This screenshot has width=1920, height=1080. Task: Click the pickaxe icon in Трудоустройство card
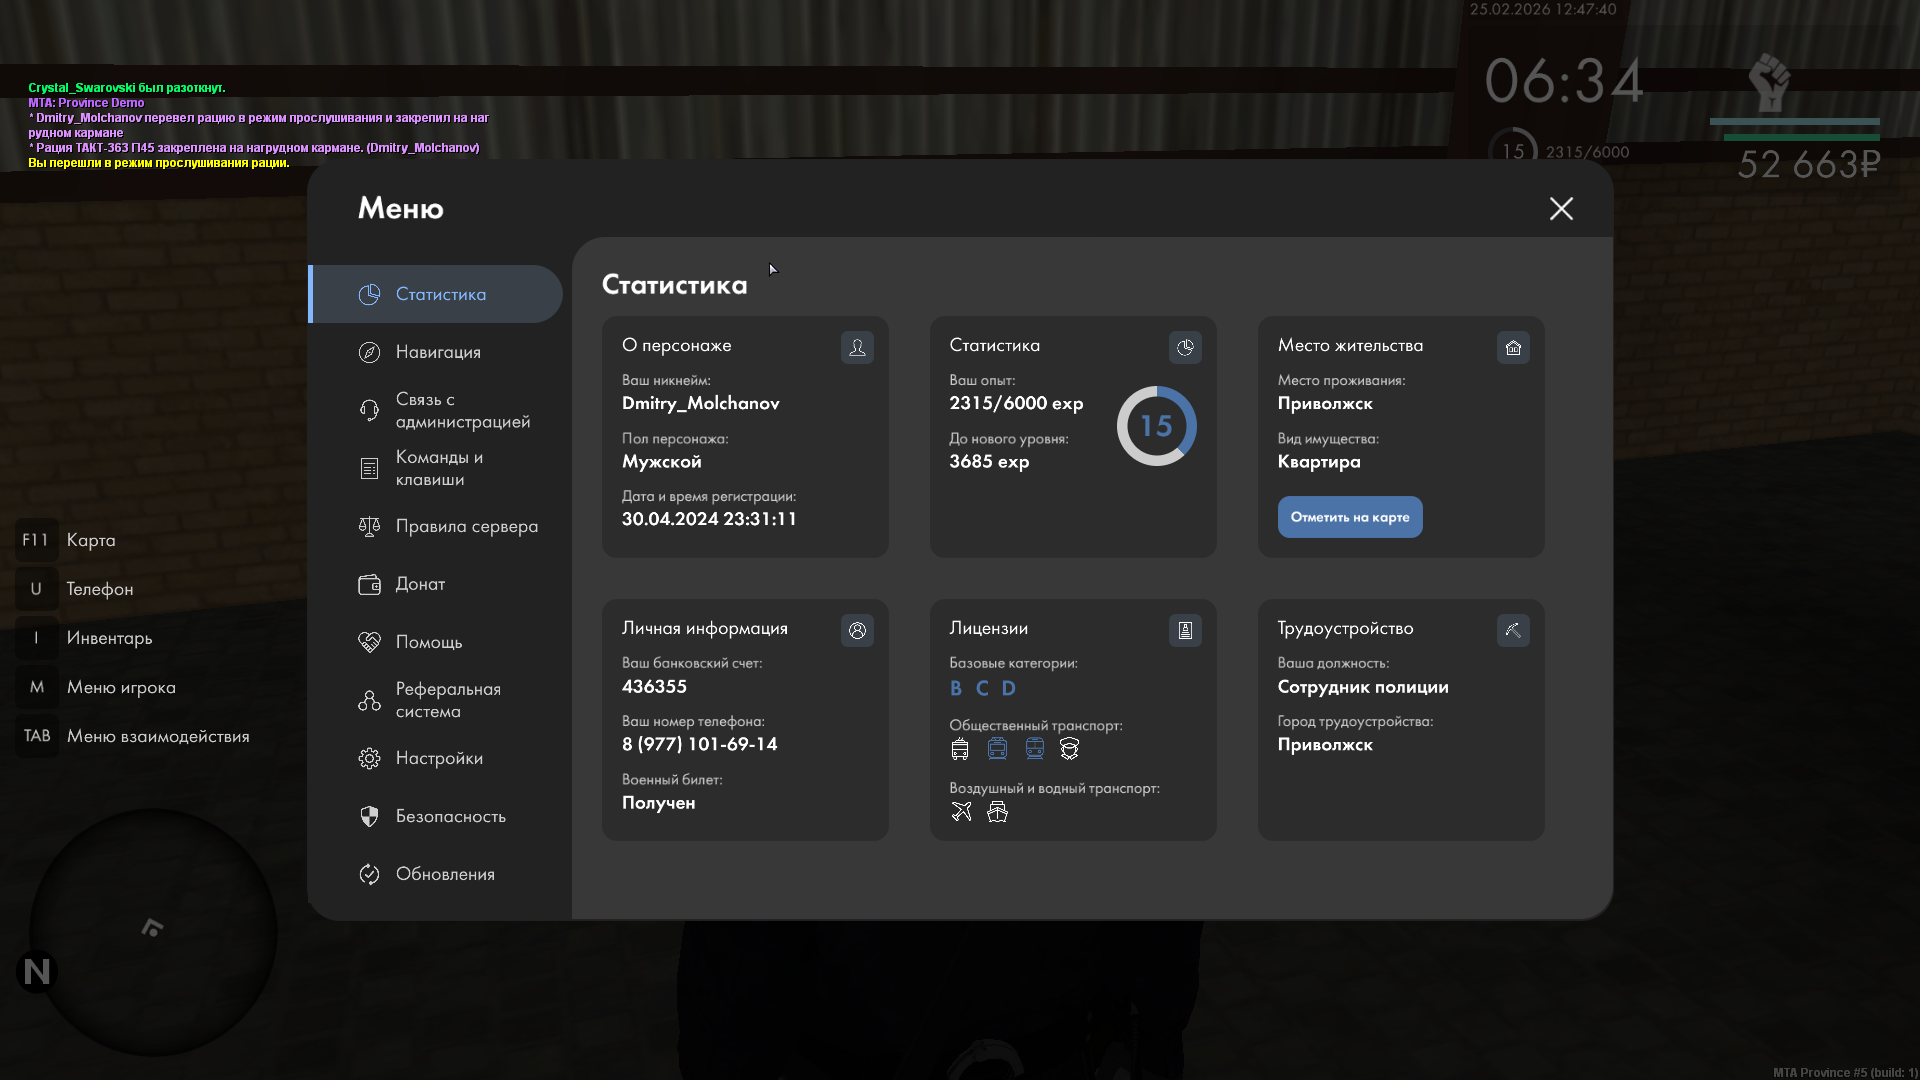1513,630
